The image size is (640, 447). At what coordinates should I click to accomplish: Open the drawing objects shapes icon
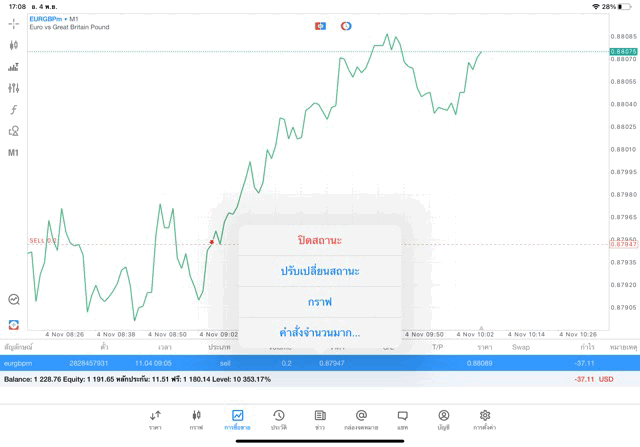[13, 131]
